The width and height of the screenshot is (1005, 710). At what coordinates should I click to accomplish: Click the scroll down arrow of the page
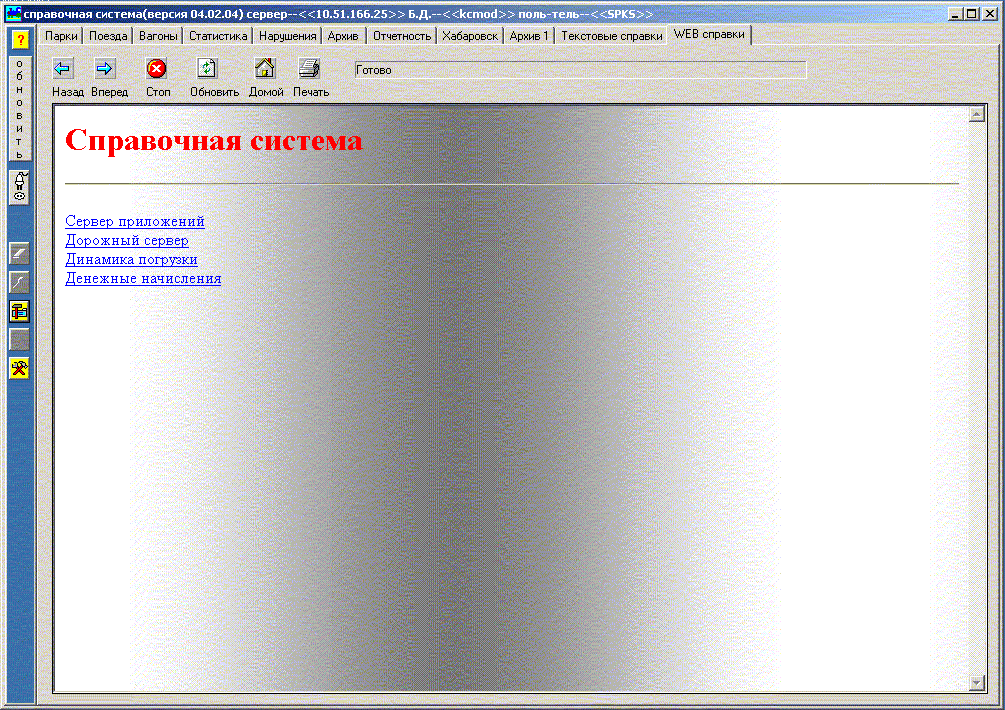click(977, 682)
